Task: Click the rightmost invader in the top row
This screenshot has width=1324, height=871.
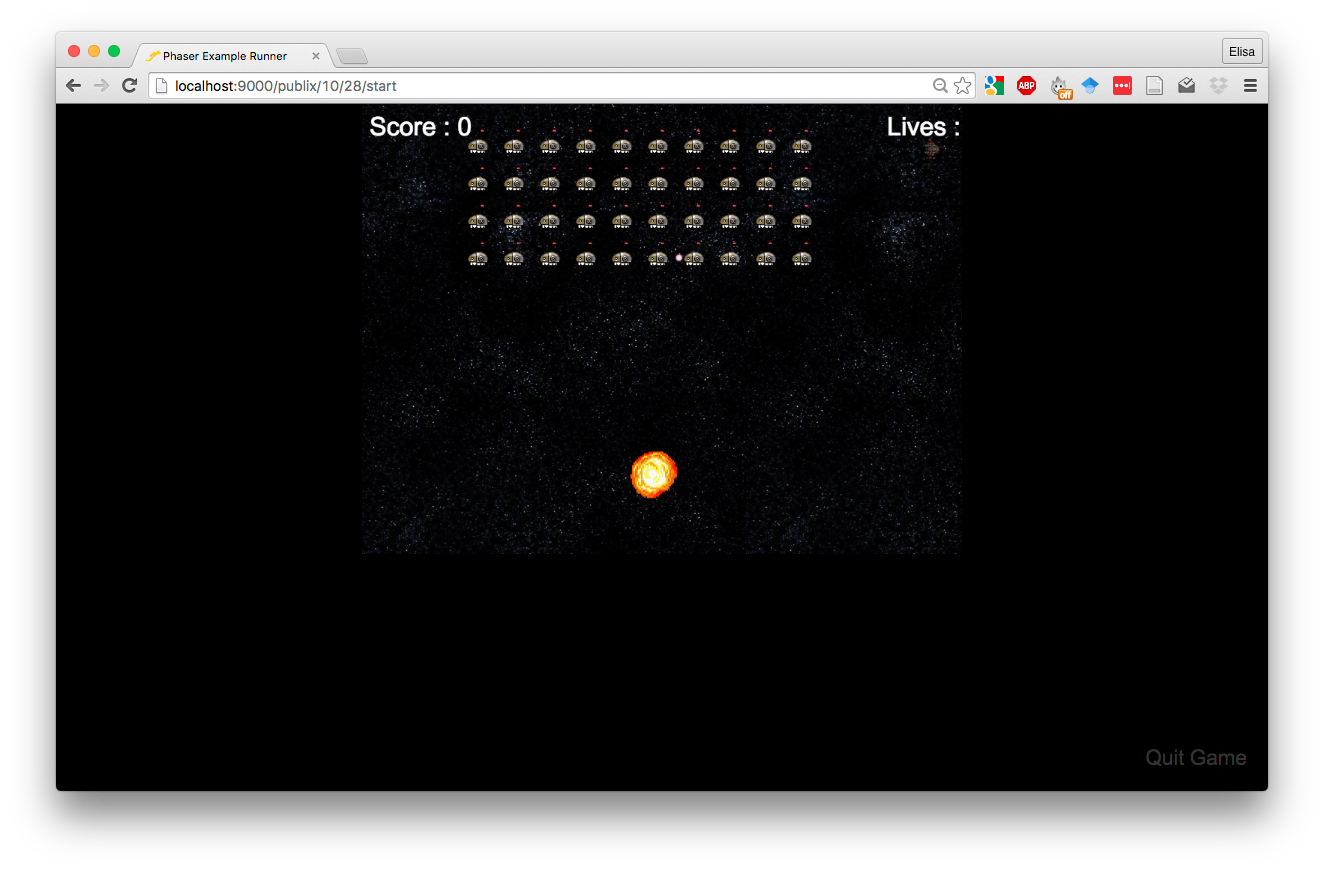Action: tap(802, 146)
